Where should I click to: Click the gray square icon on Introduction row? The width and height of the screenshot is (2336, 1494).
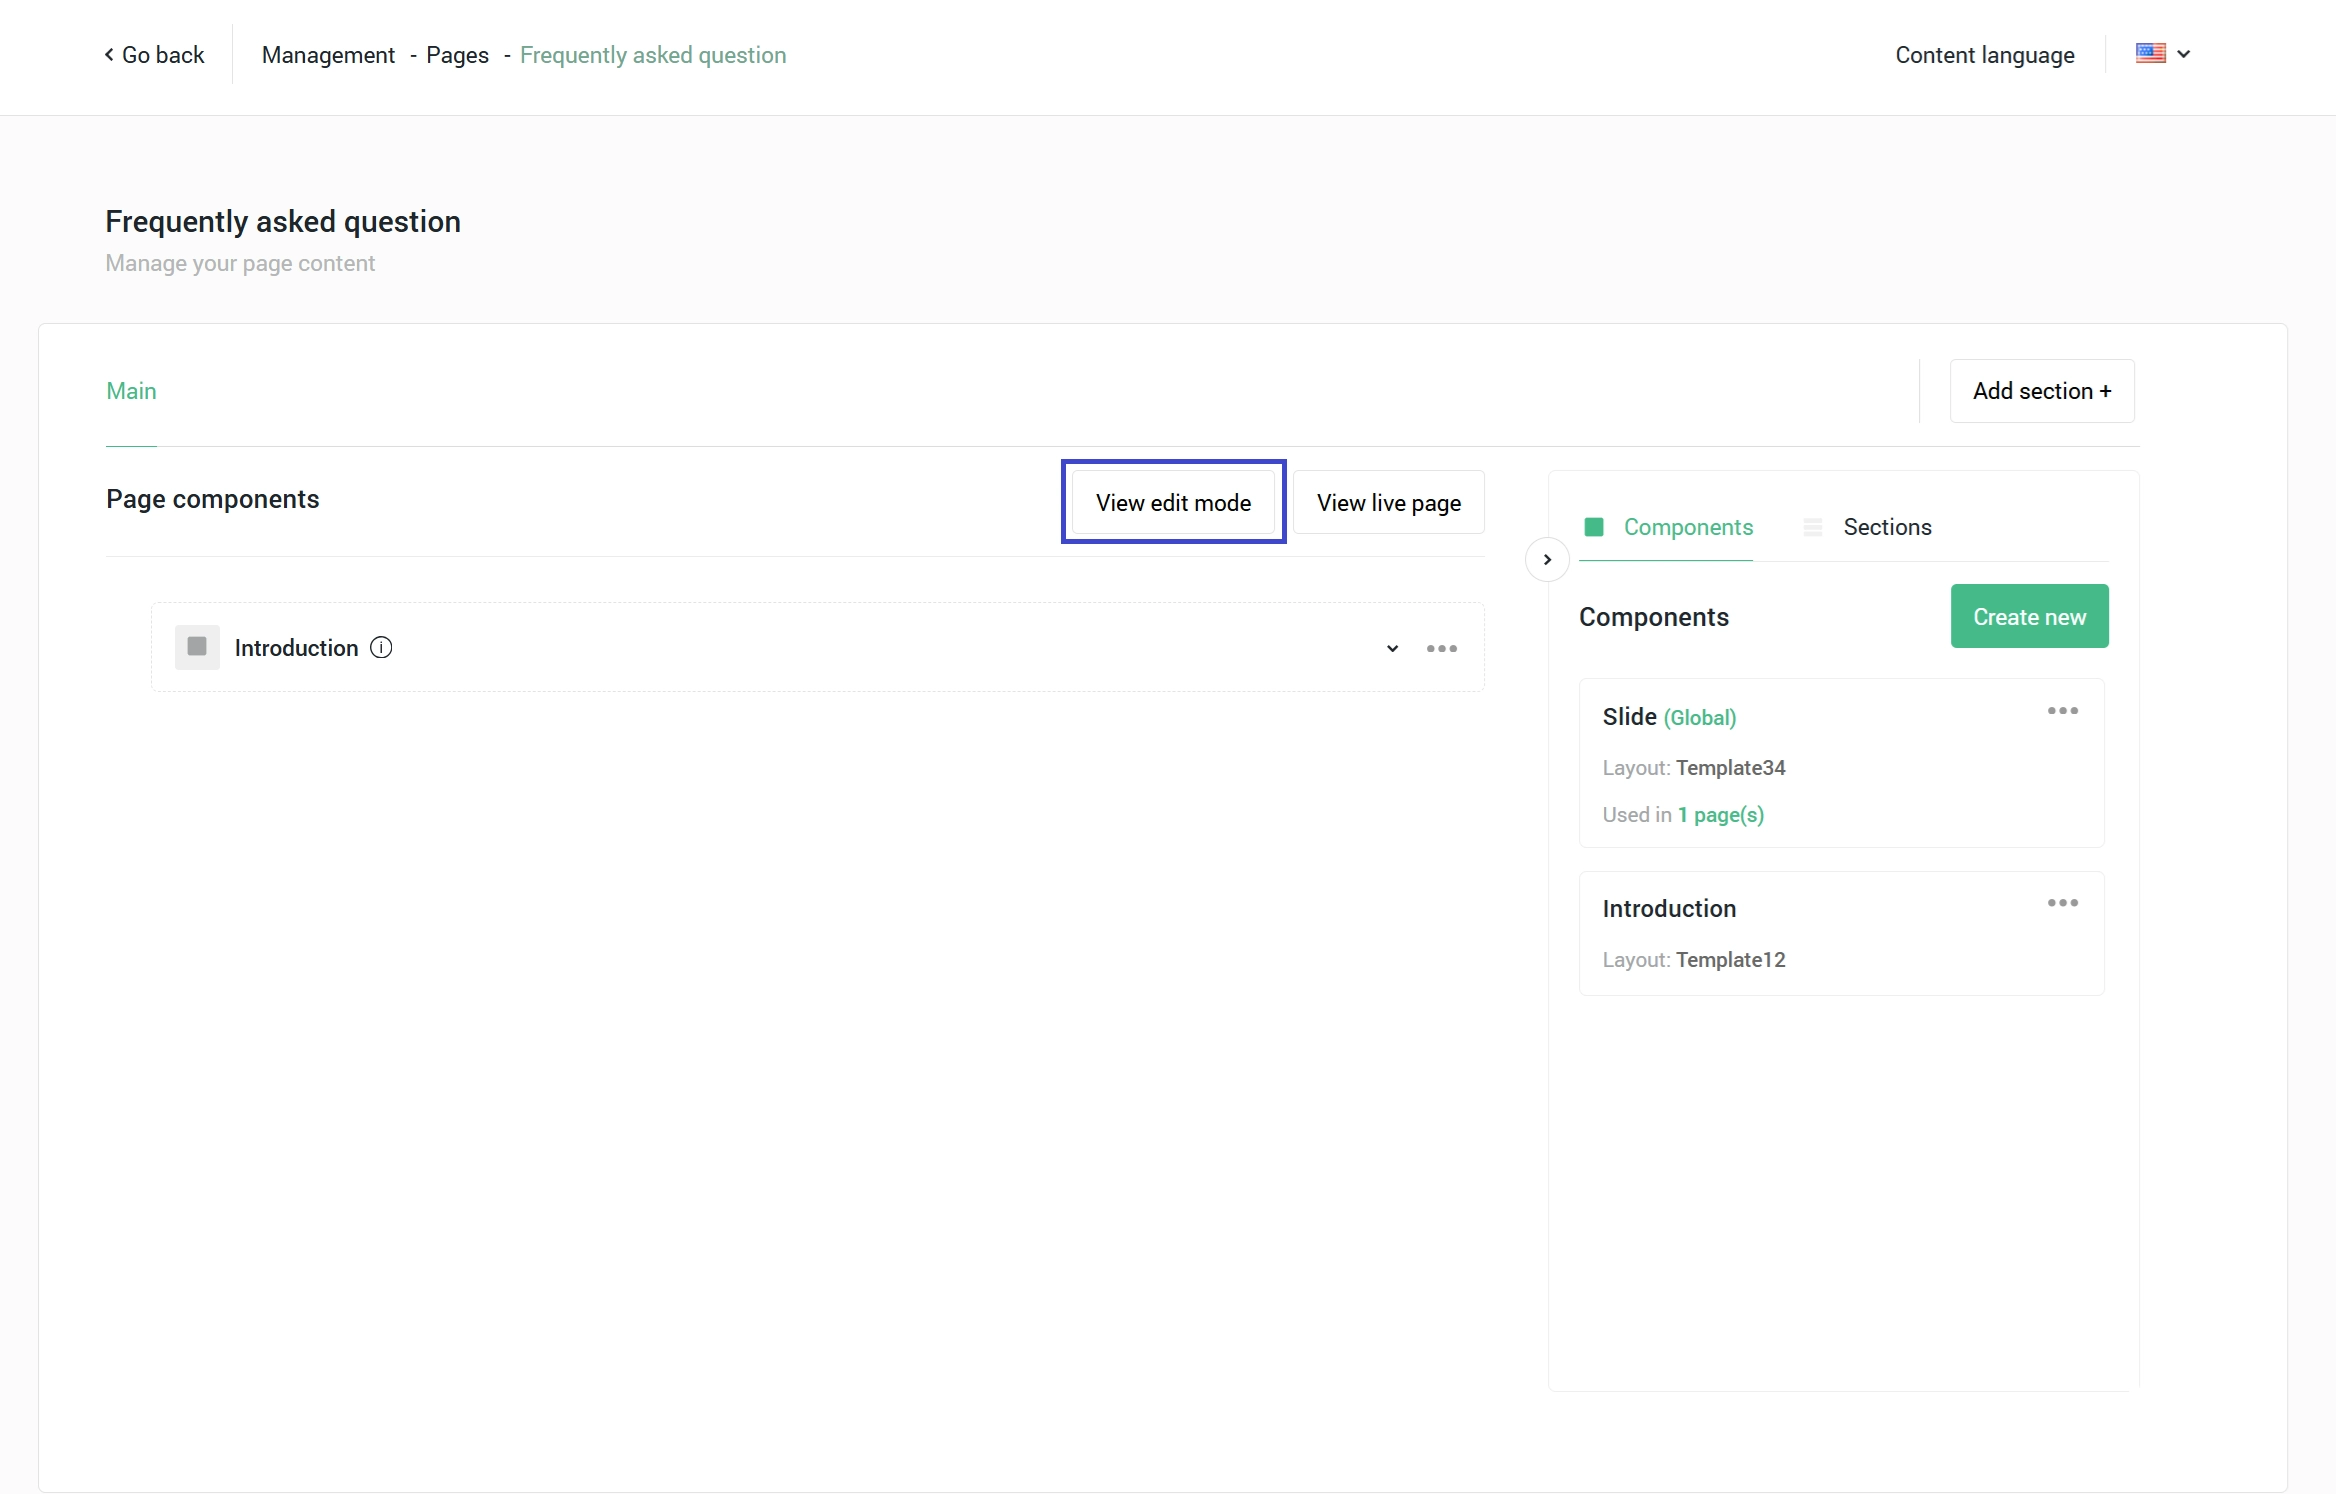pos(197,647)
